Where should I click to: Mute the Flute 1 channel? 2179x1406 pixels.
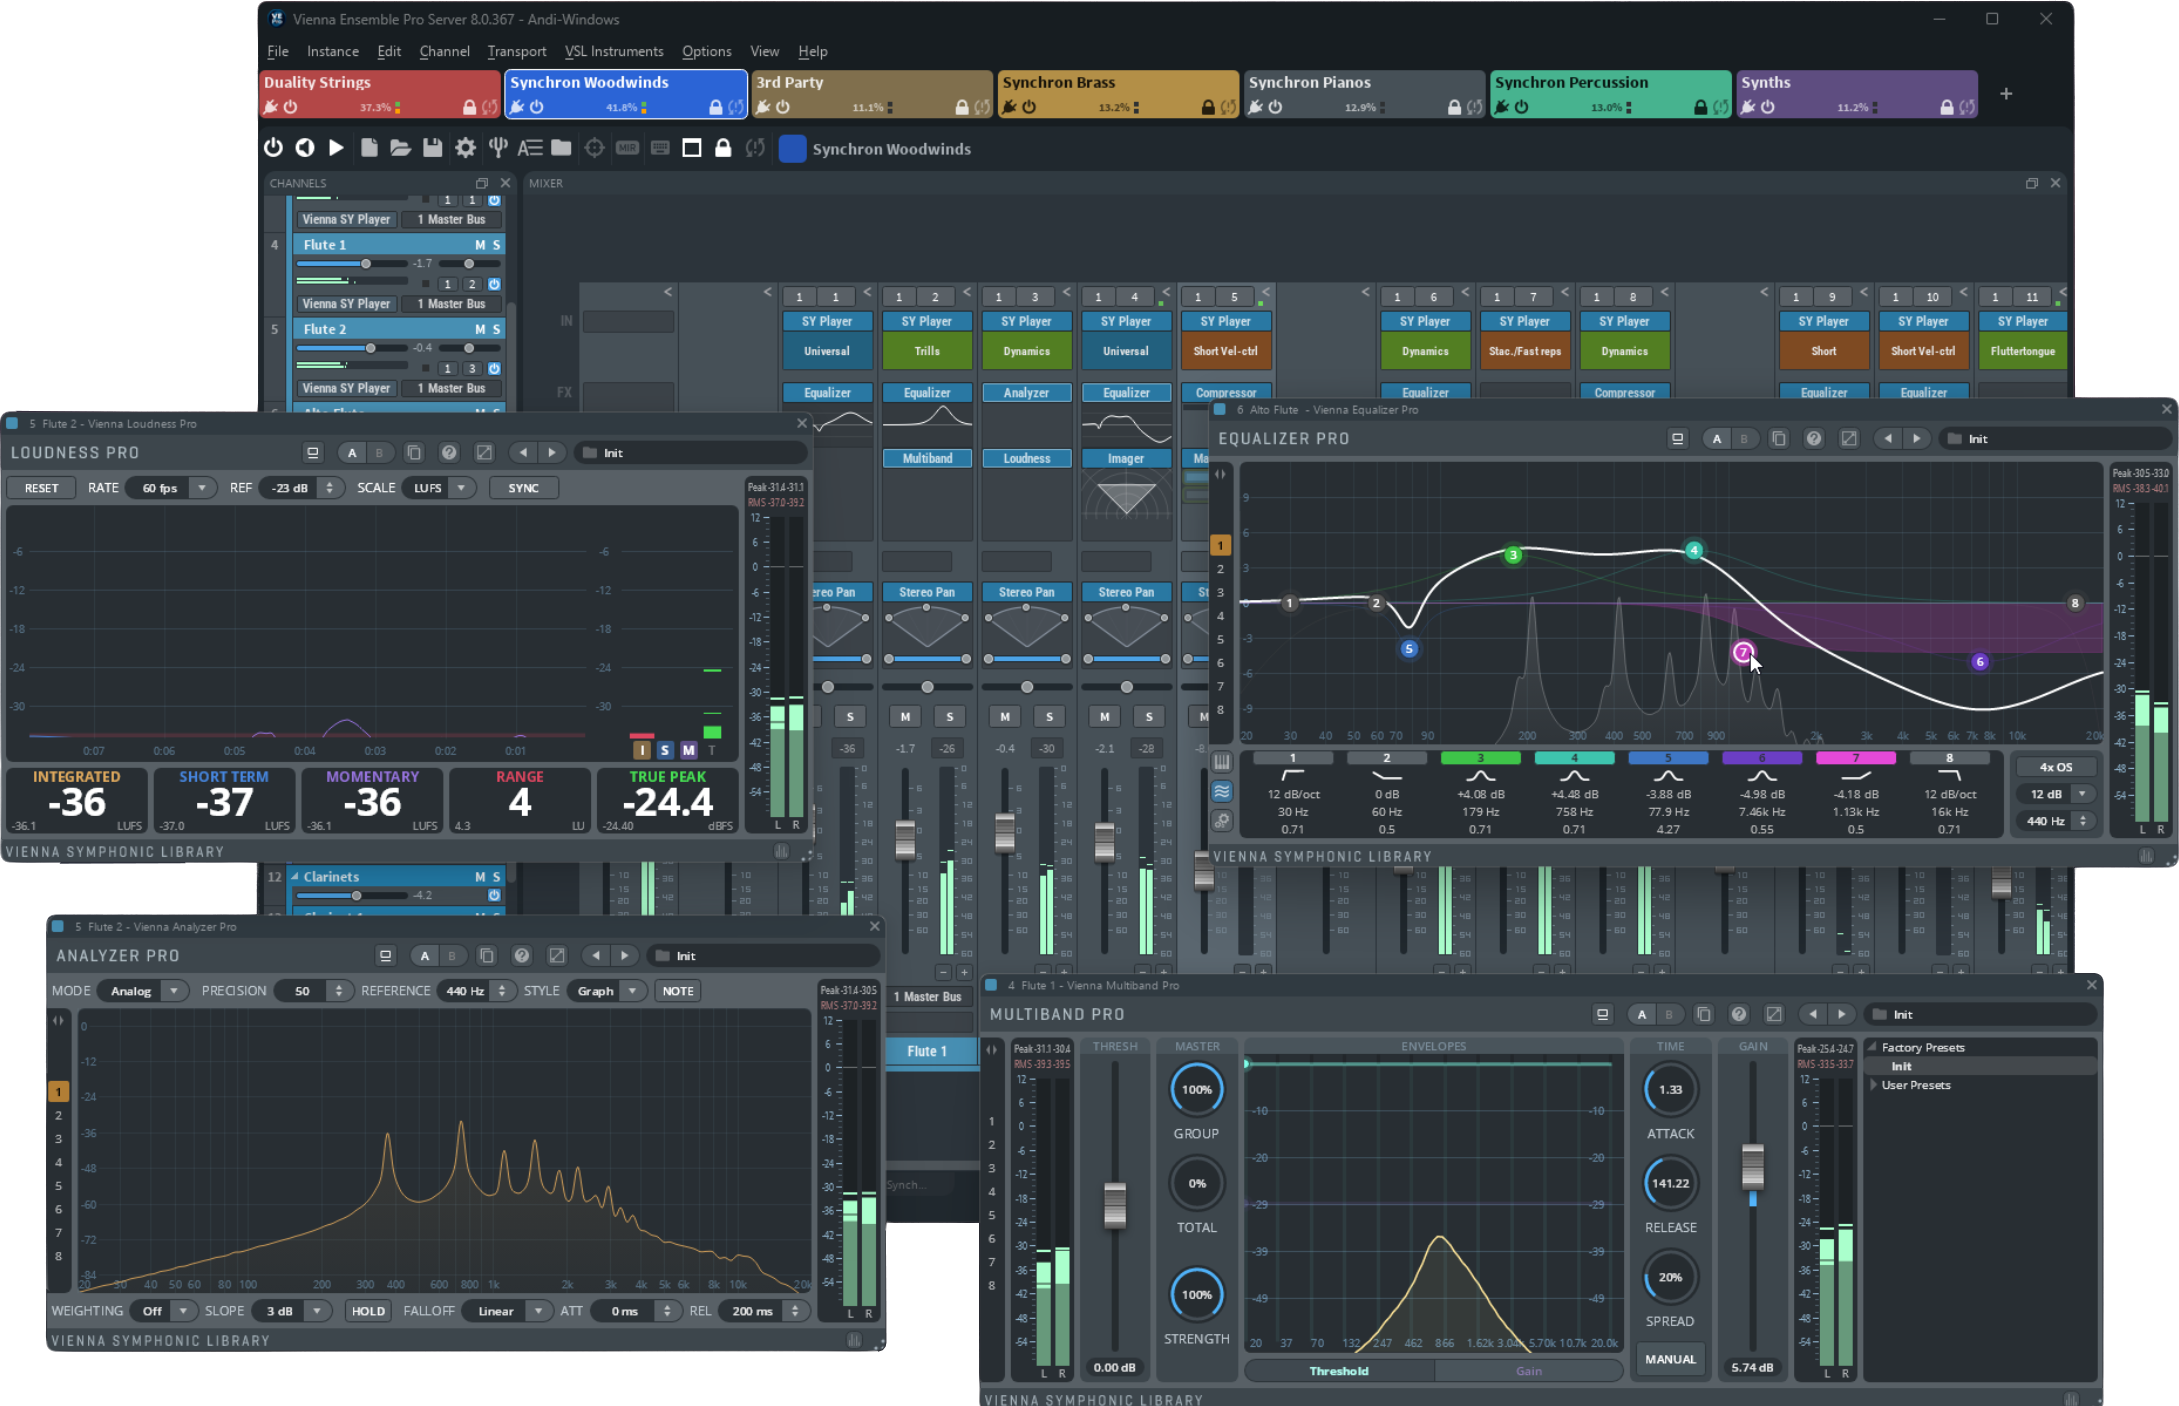click(480, 245)
